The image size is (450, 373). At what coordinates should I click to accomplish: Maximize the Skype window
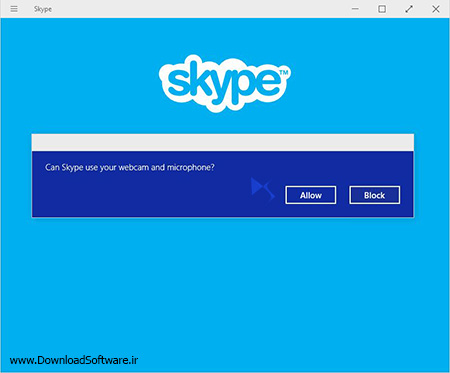point(382,9)
